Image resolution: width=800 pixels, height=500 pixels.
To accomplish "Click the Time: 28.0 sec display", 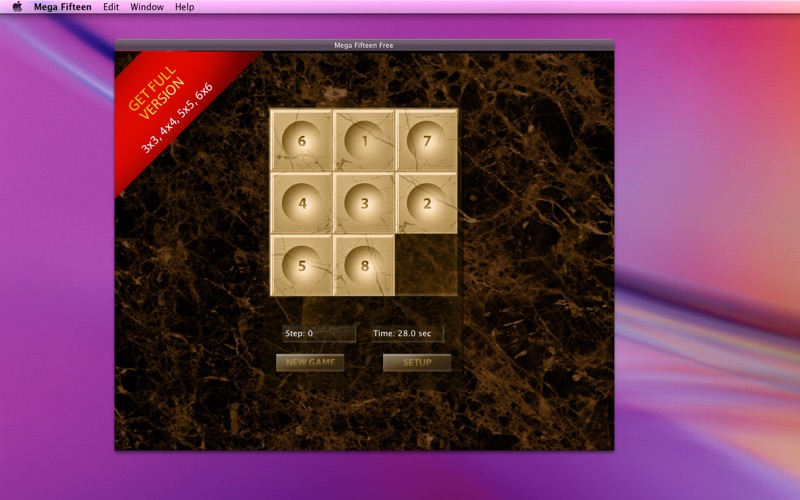I will (x=407, y=333).
